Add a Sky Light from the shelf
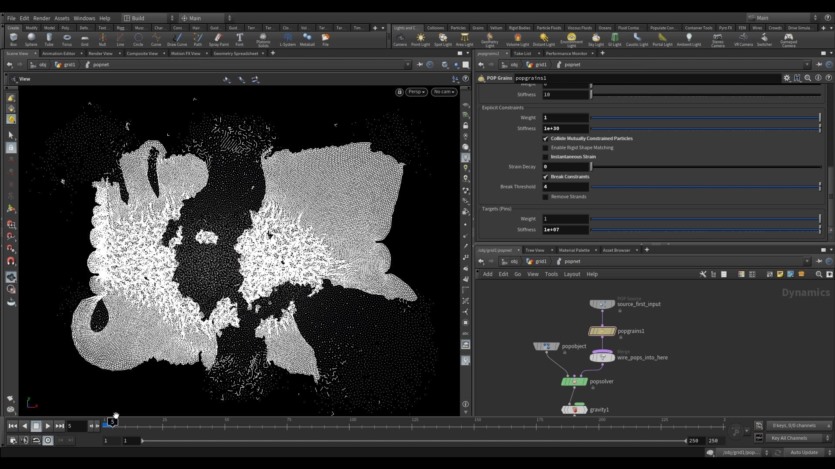Viewport: 835px width, 469px height. point(596,39)
